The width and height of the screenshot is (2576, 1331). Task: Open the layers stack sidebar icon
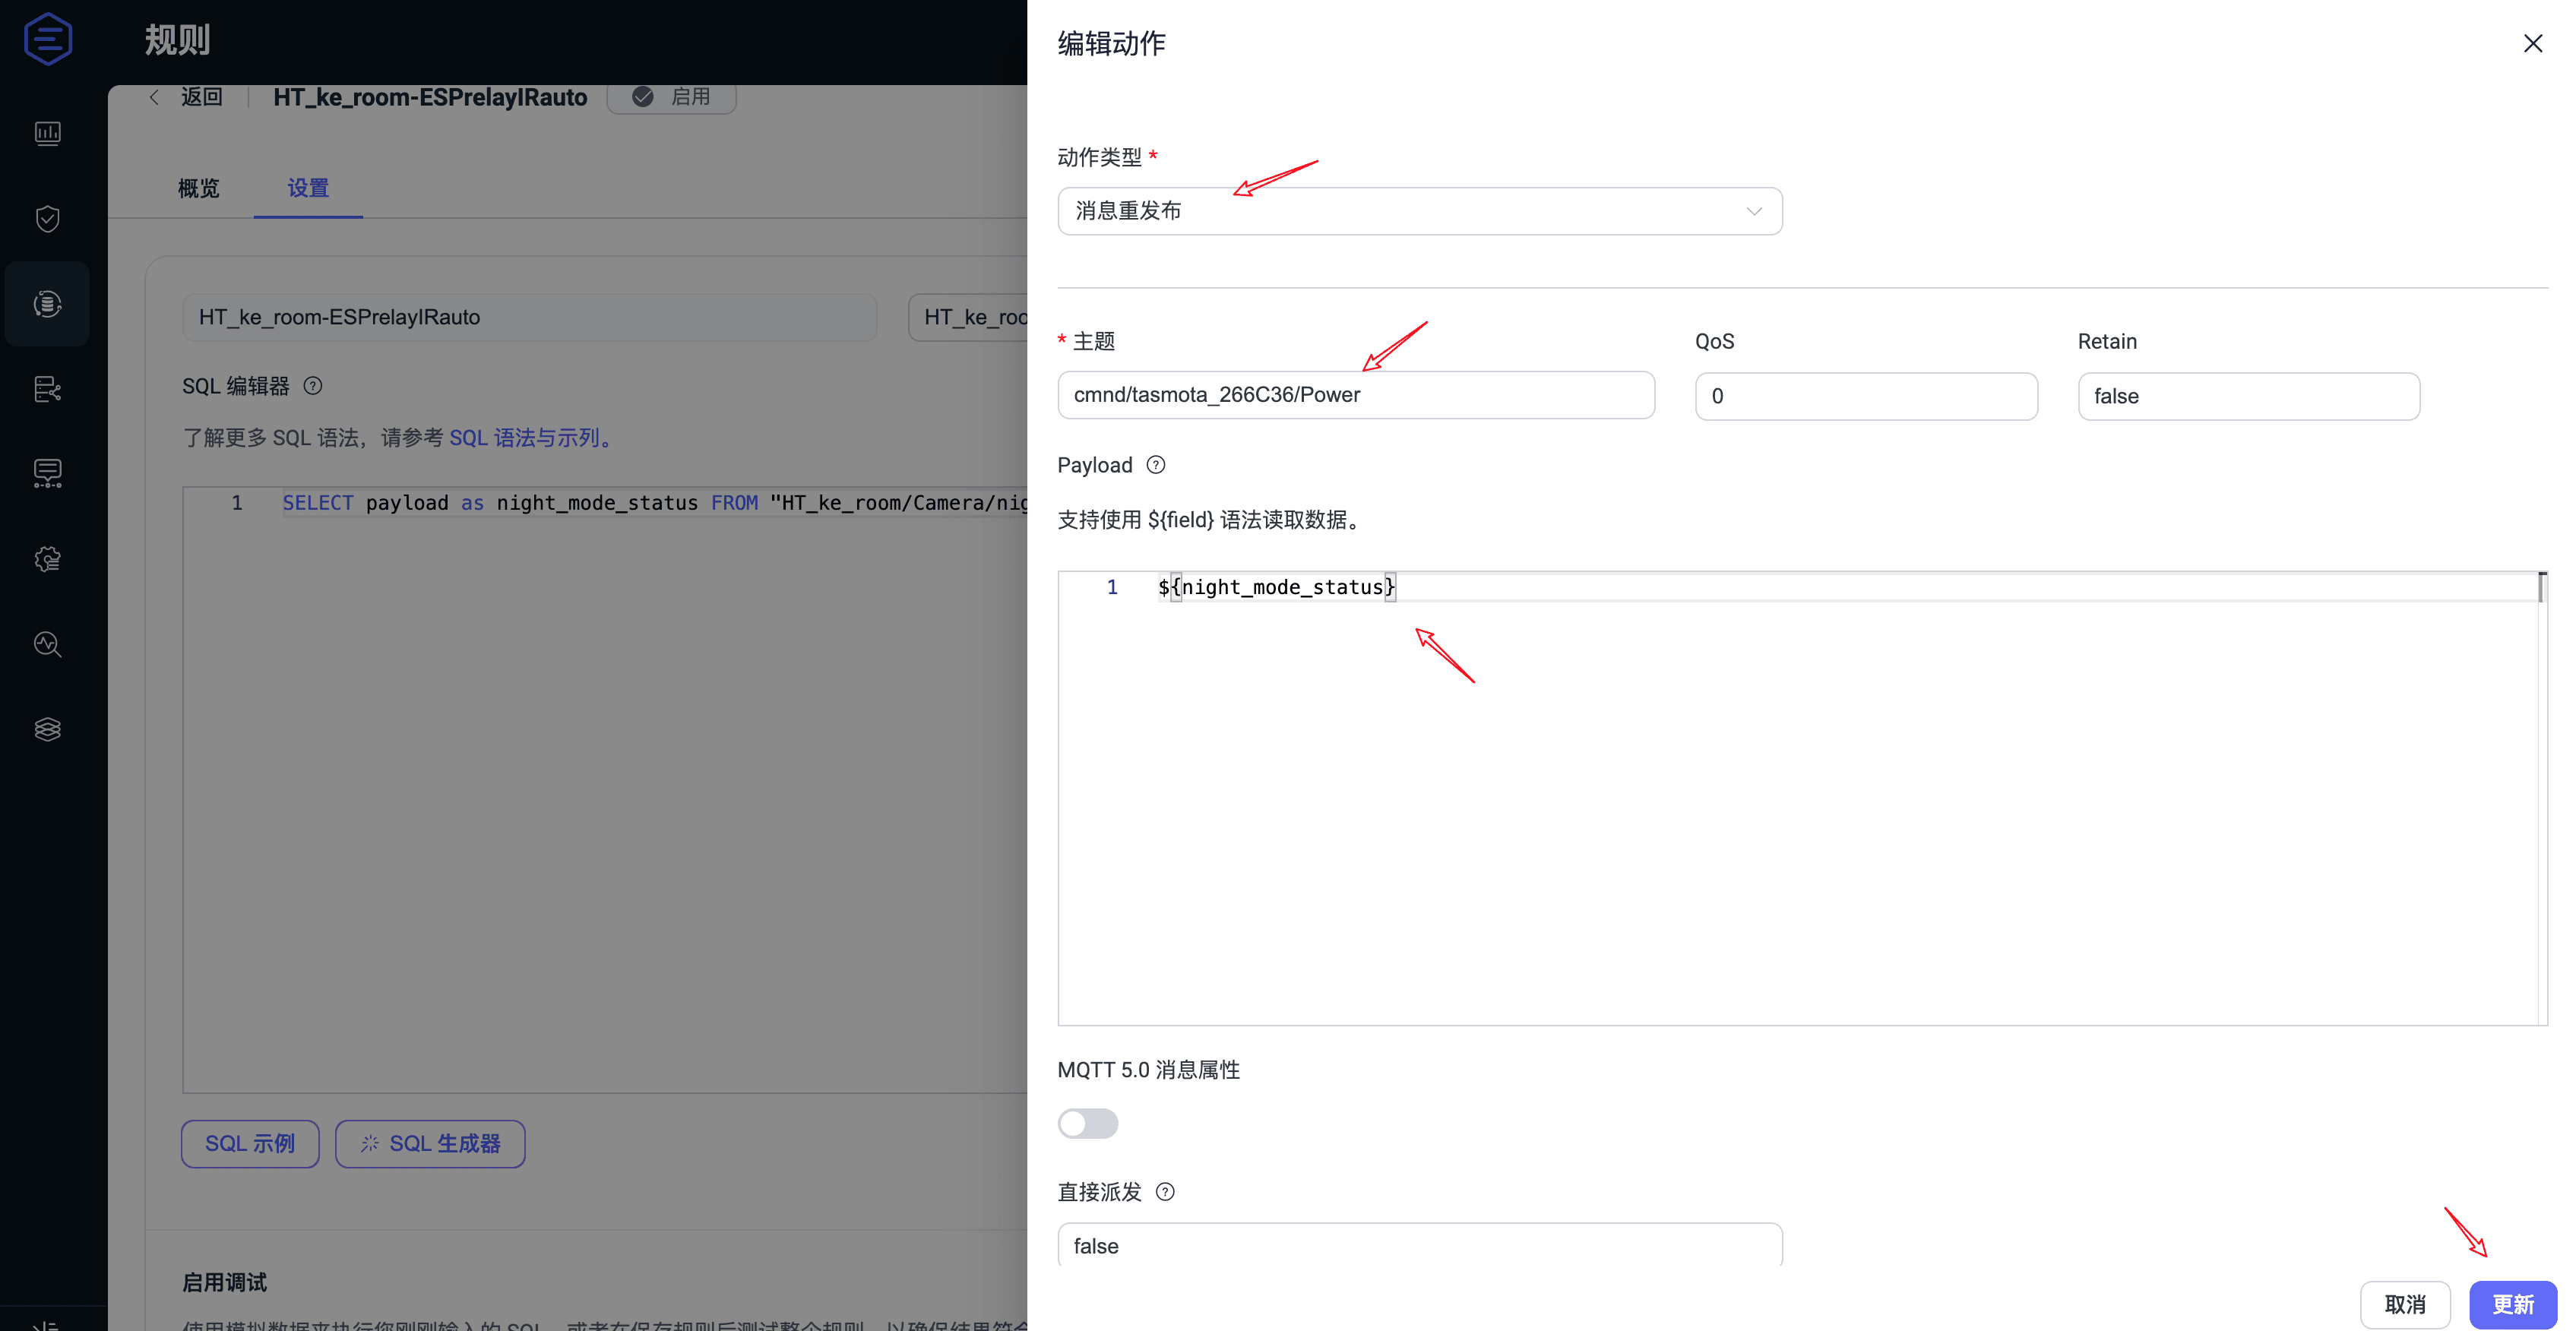pyautogui.click(x=47, y=729)
